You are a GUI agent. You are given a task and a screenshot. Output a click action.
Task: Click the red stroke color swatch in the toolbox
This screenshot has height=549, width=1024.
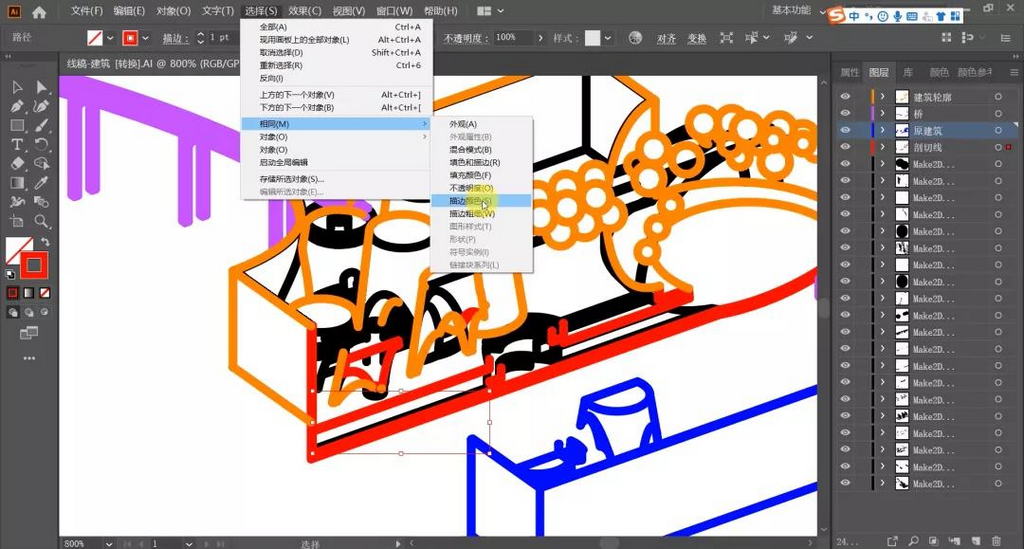click(x=35, y=266)
